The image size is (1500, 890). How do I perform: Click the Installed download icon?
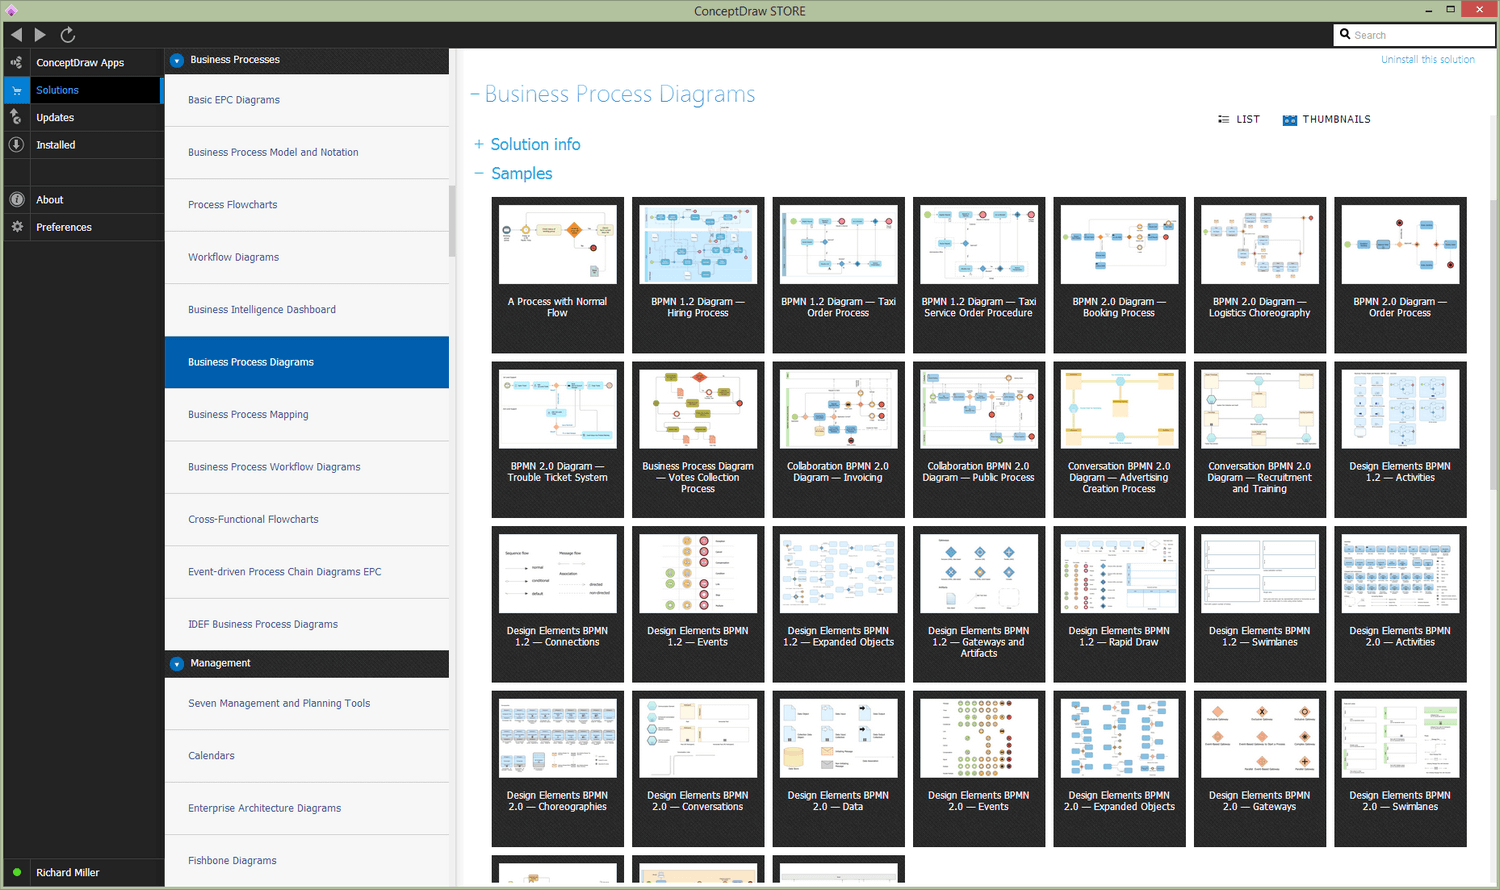click(x=16, y=144)
